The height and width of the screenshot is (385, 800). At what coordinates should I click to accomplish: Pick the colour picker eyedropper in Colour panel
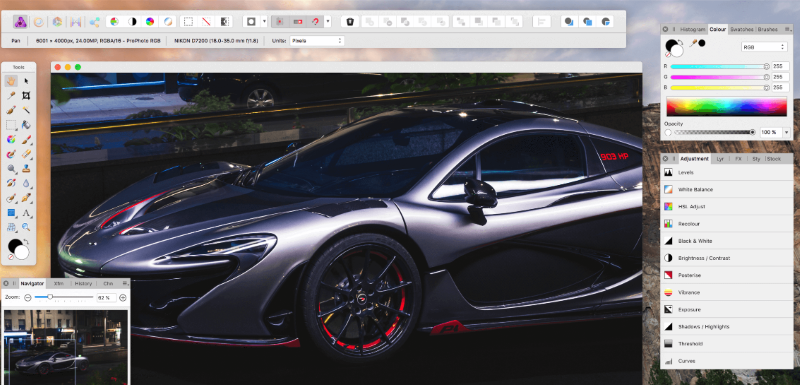click(x=693, y=44)
